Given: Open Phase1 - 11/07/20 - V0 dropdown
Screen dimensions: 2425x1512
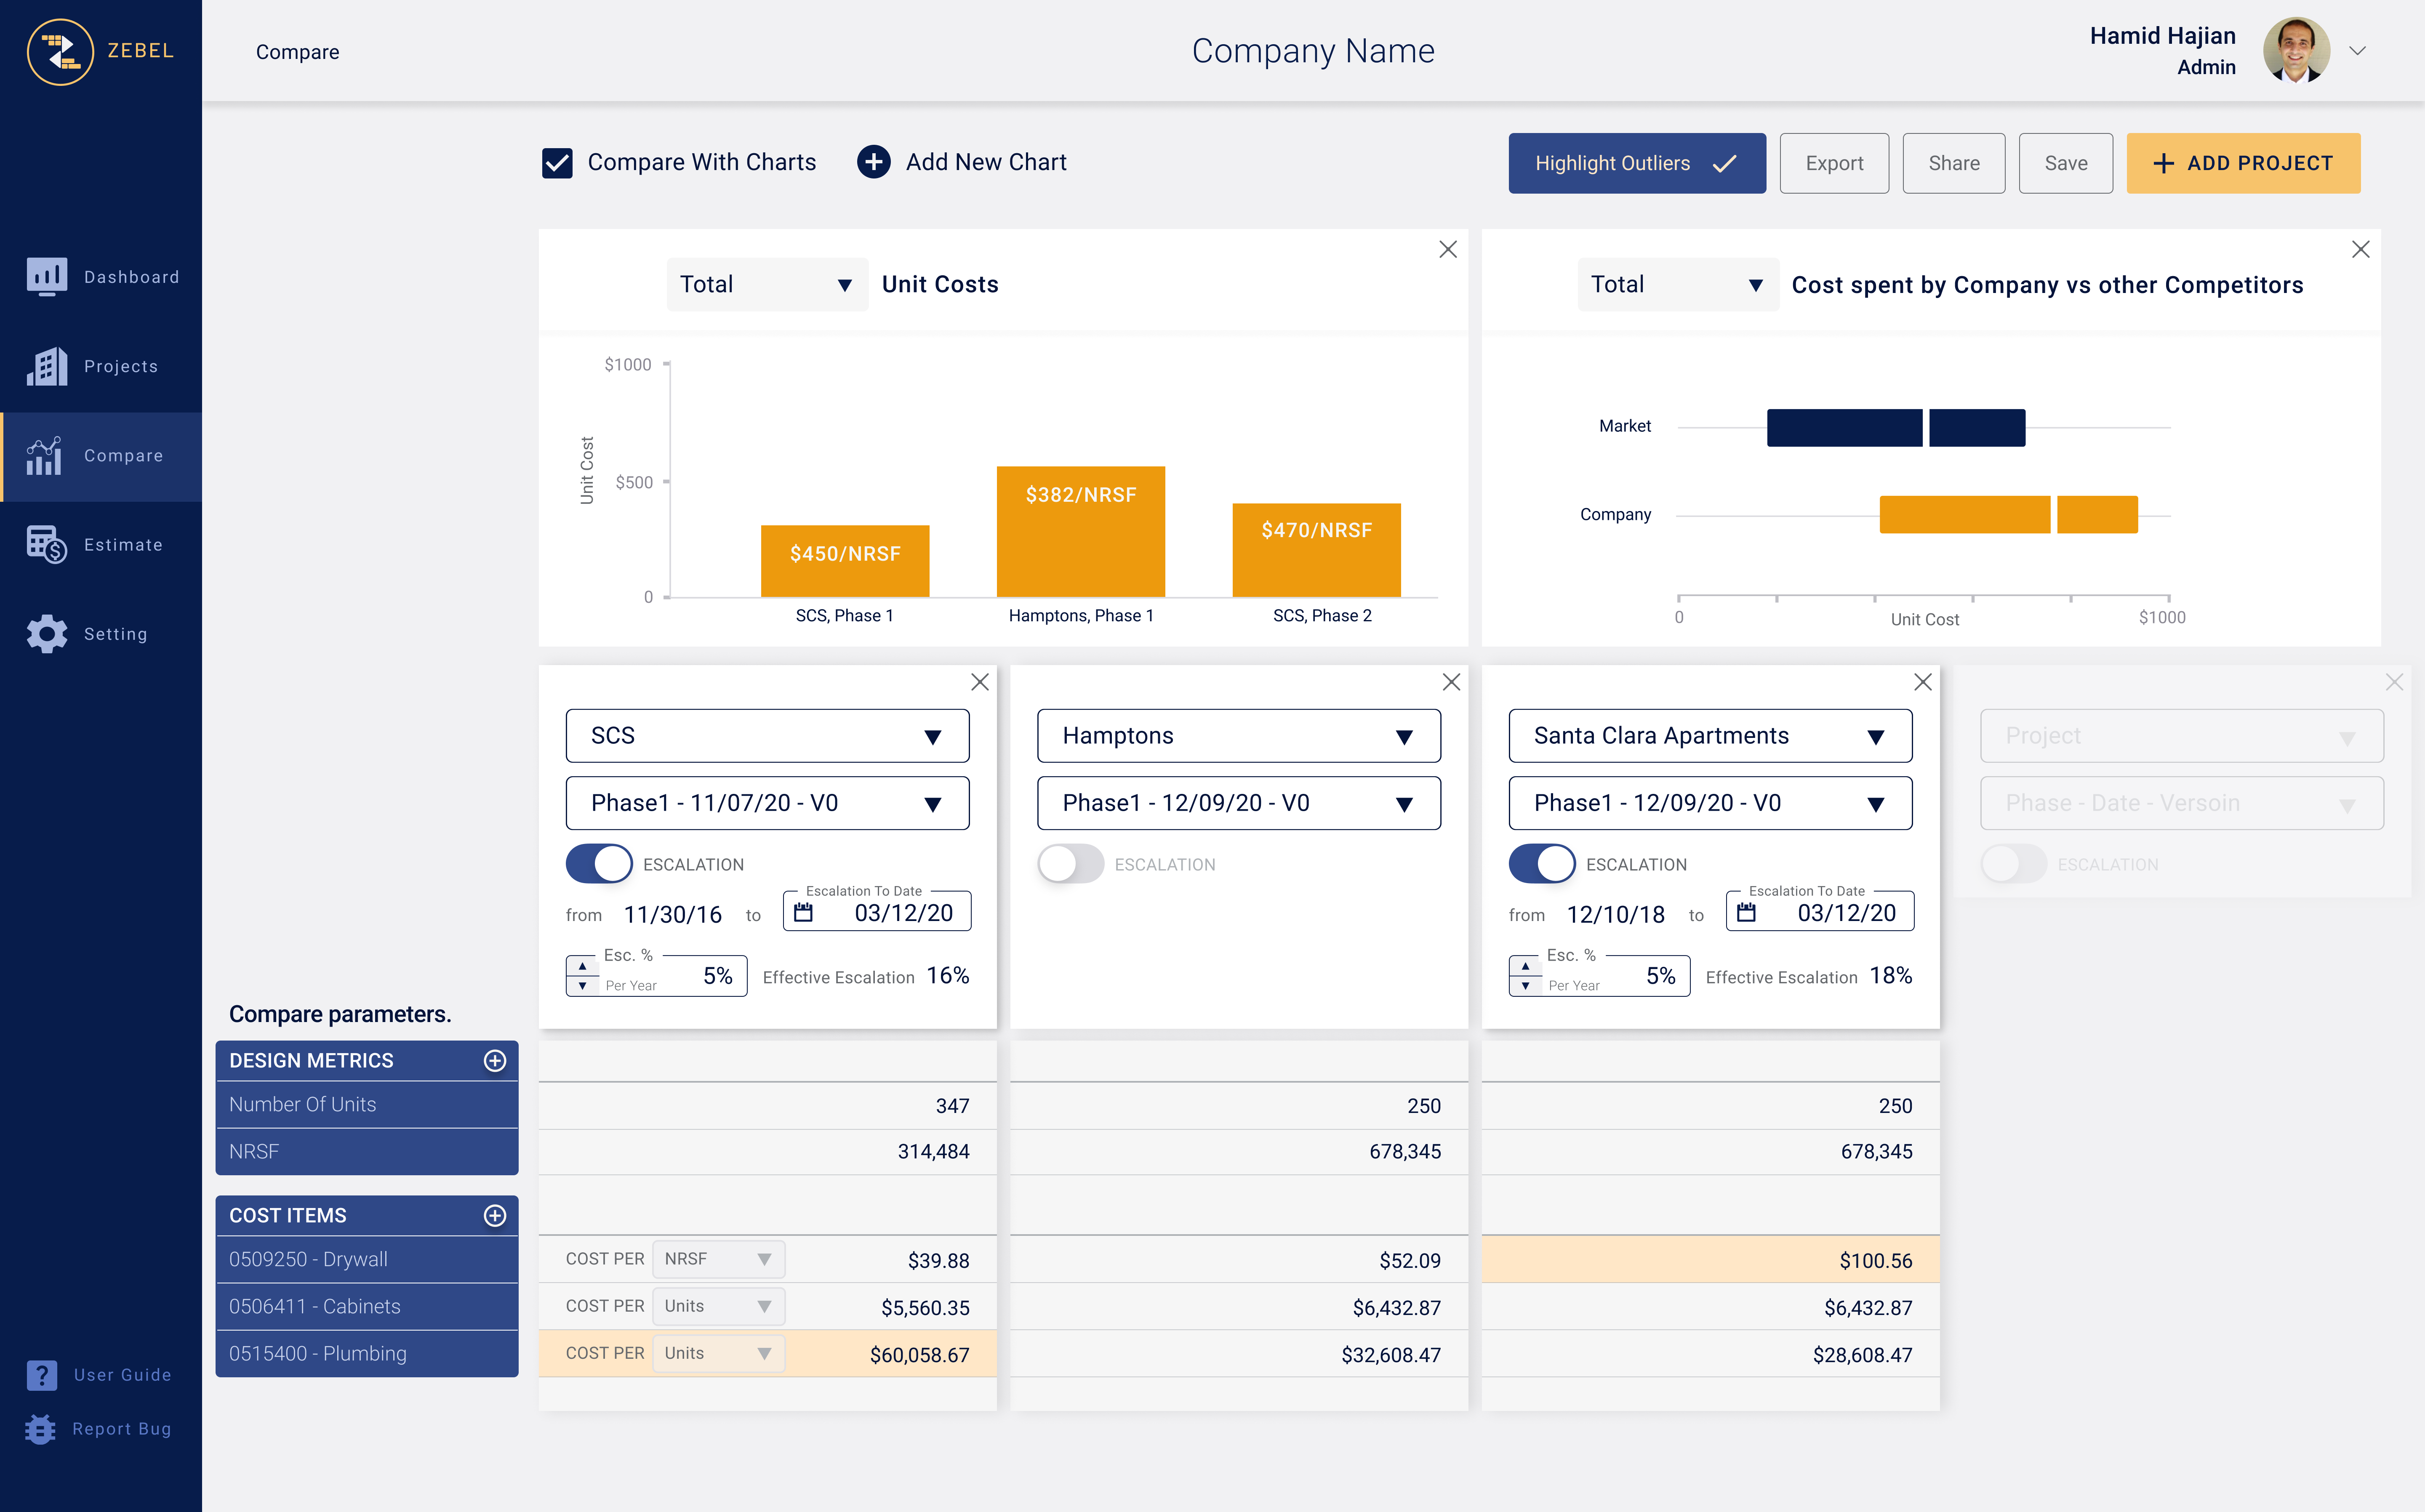Looking at the screenshot, I should 767,803.
